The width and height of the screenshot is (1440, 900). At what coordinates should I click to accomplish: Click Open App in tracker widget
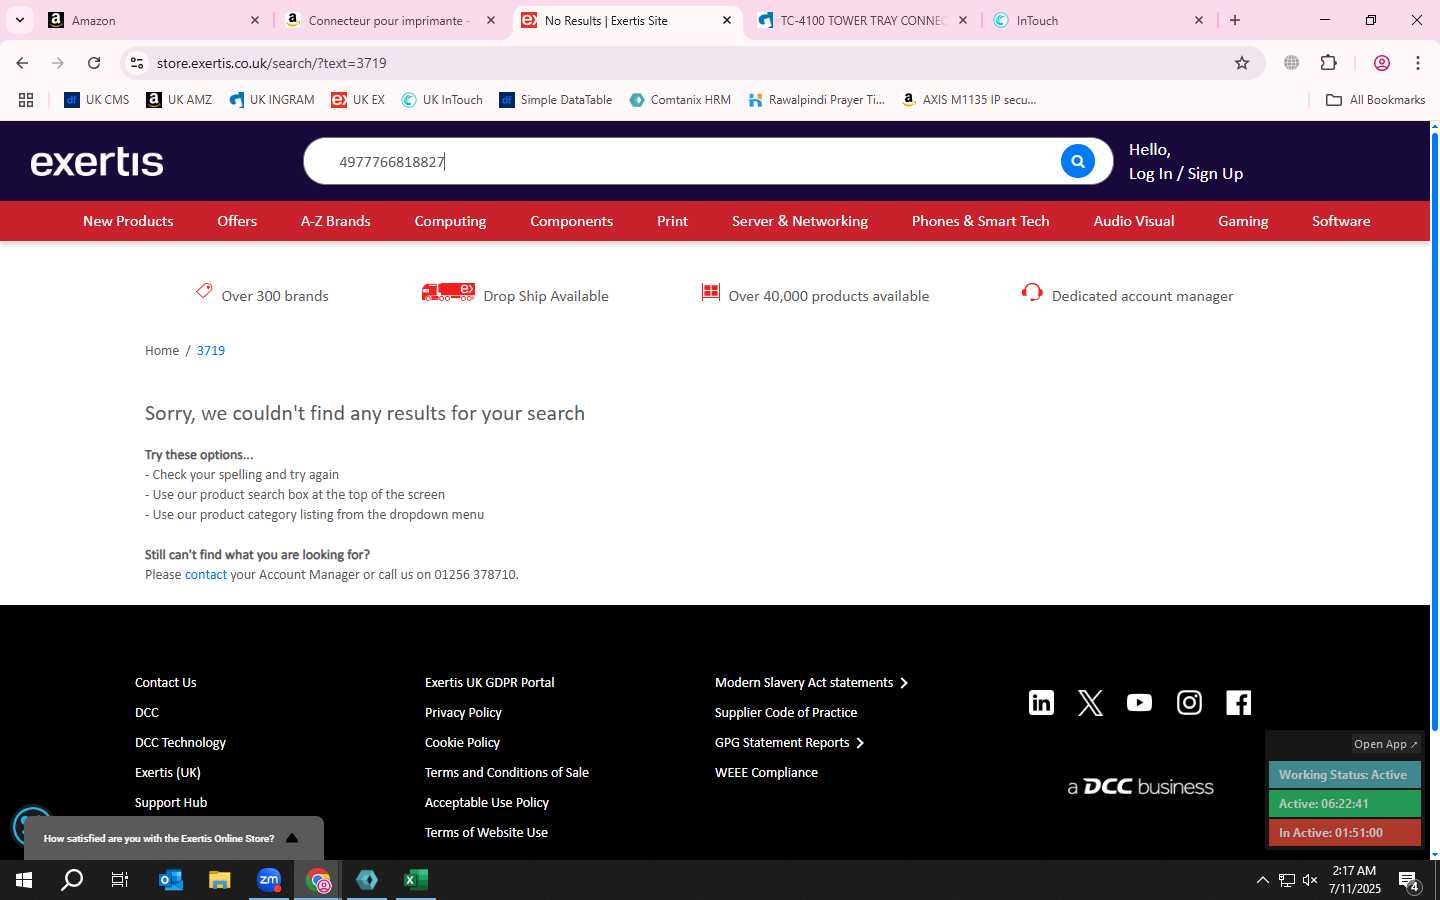pyautogui.click(x=1386, y=744)
